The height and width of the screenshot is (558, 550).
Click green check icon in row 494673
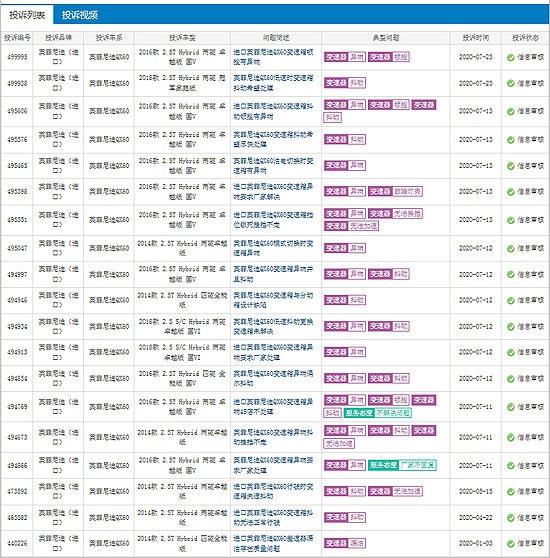(511, 437)
